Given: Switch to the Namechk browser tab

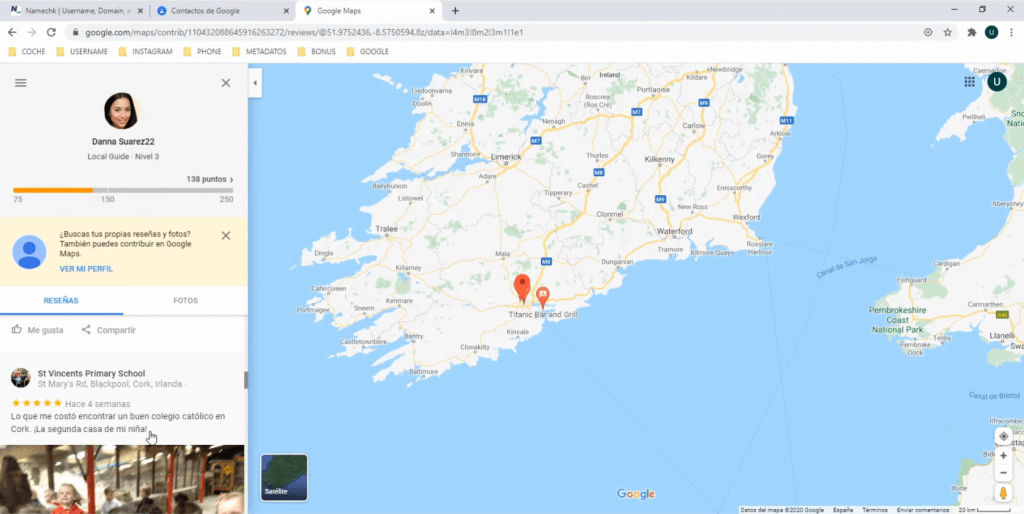Looking at the screenshot, I should click(x=75, y=10).
